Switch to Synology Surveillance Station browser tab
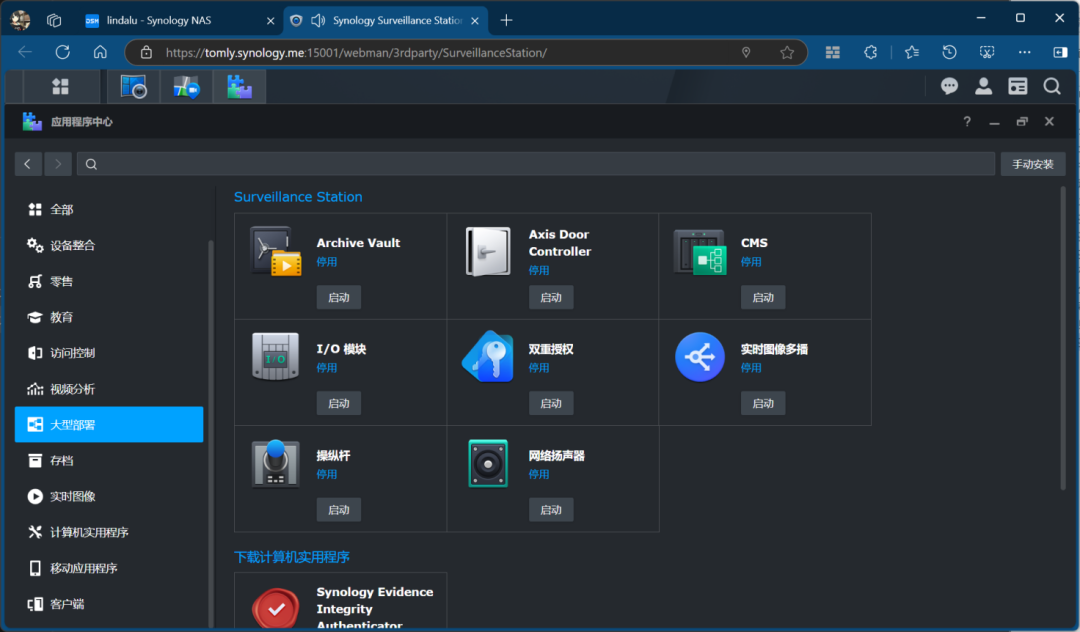1080x632 pixels. coord(386,21)
